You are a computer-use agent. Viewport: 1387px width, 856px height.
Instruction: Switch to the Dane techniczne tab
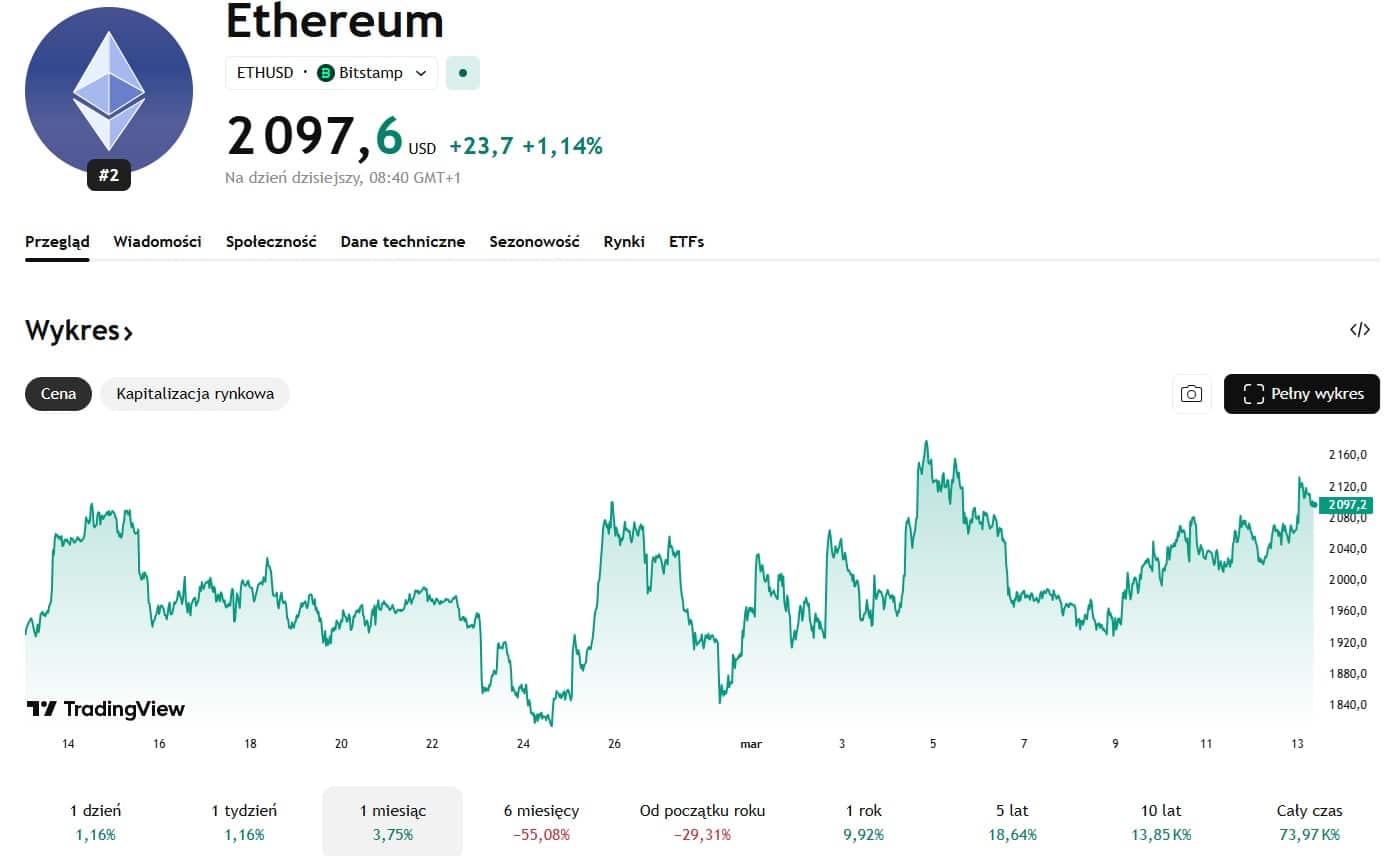point(402,242)
